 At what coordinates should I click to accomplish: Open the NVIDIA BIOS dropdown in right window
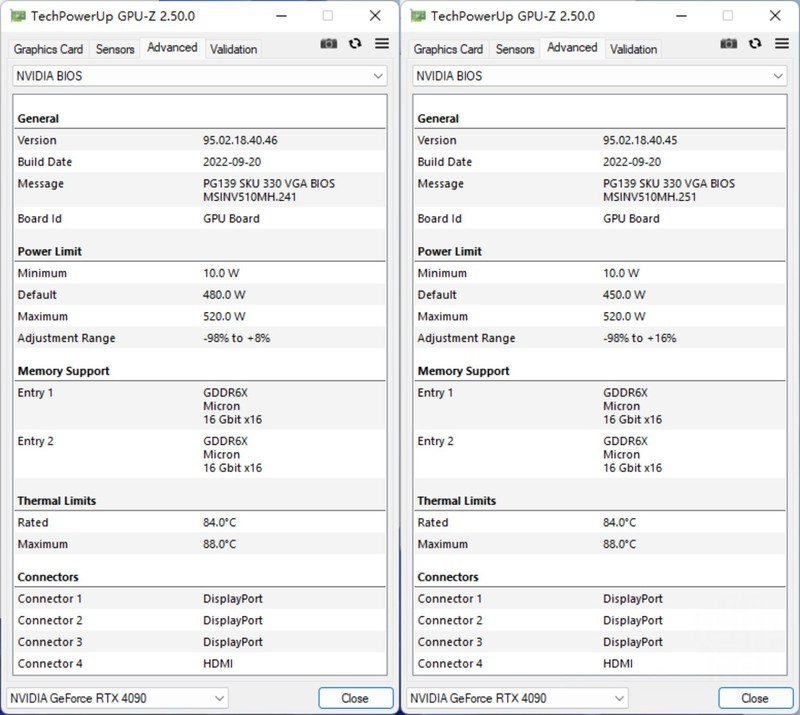(x=599, y=76)
